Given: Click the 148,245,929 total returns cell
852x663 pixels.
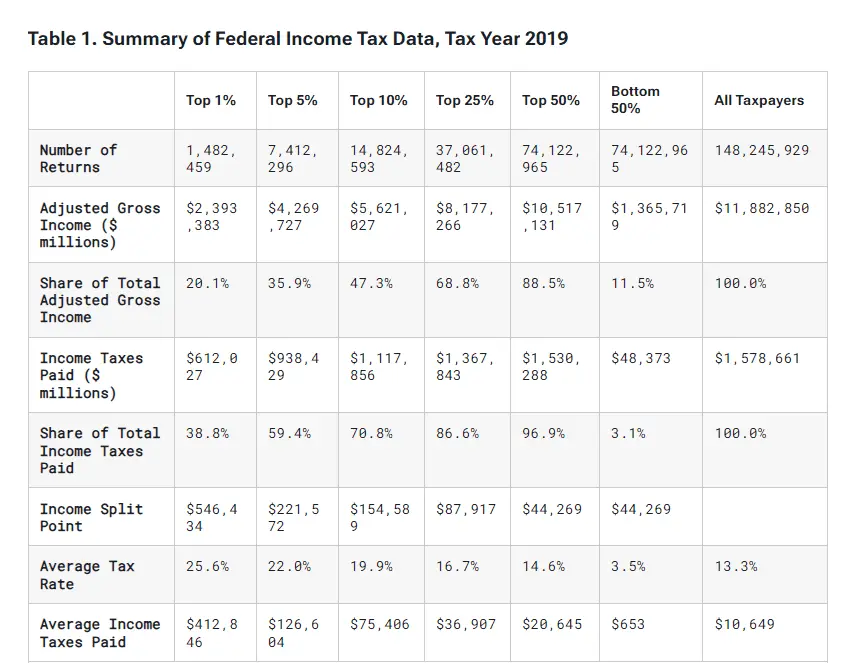Looking at the screenshot, I should 762,150.
